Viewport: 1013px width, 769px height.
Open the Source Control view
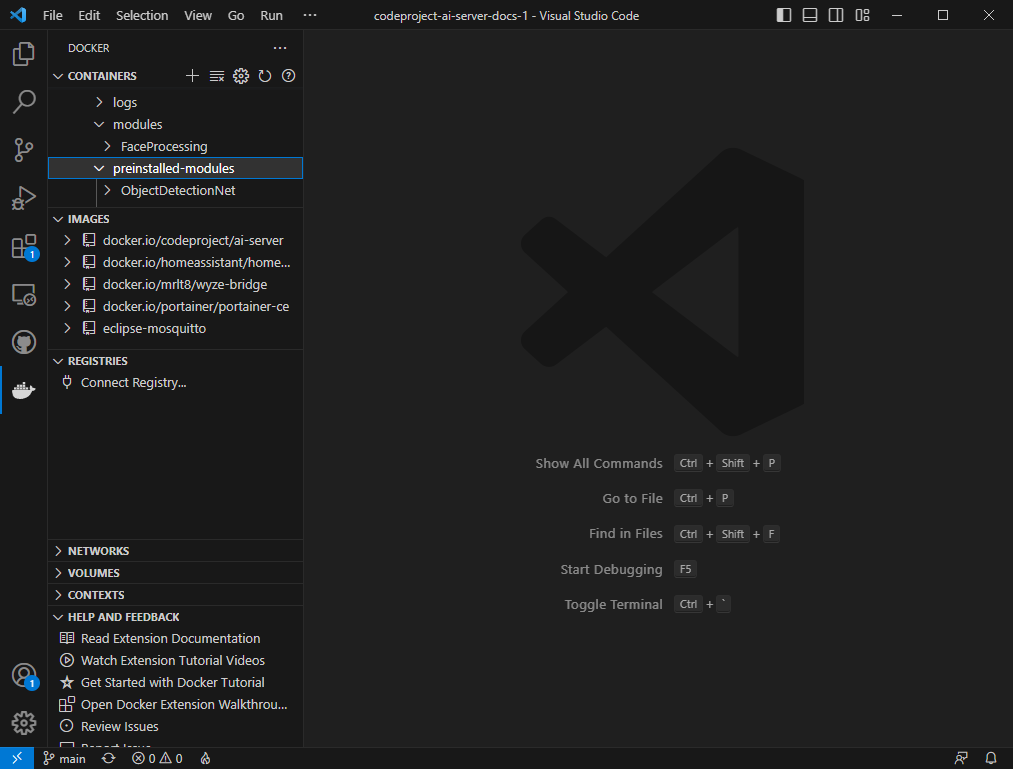[x=24, y=150]
